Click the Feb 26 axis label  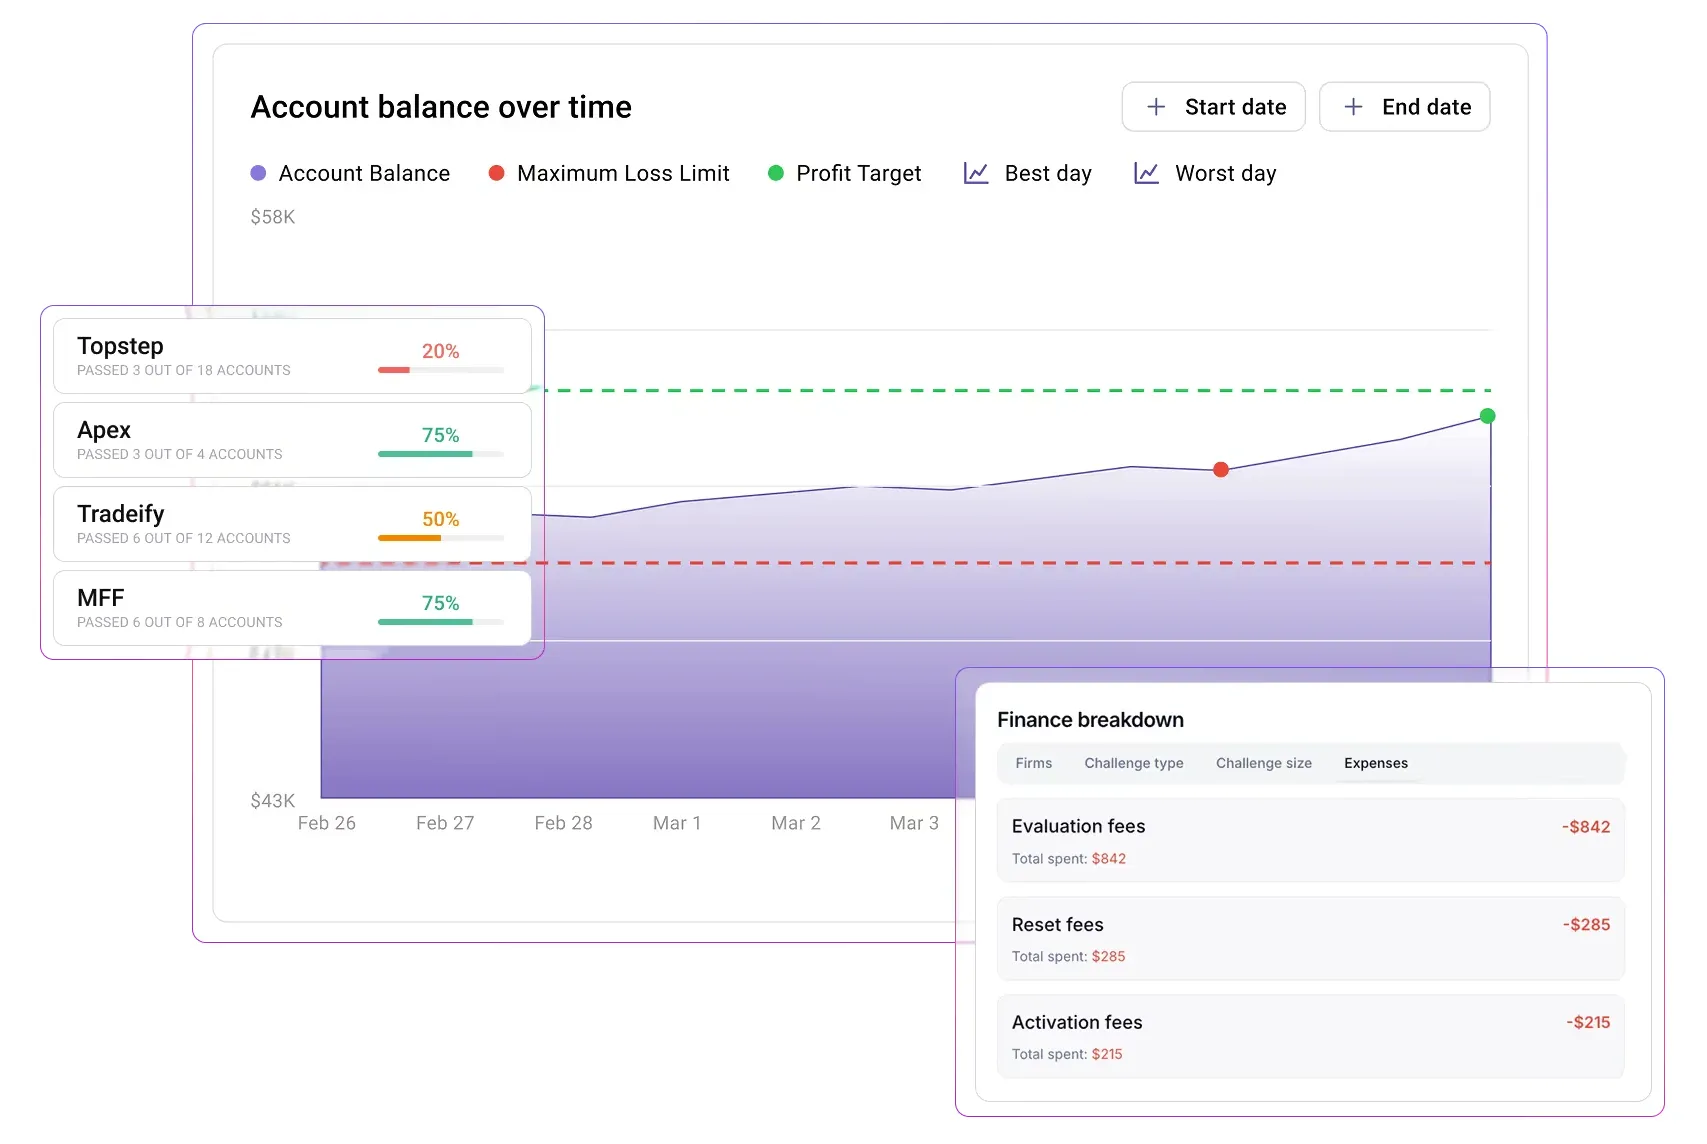[x=326, y=823]
